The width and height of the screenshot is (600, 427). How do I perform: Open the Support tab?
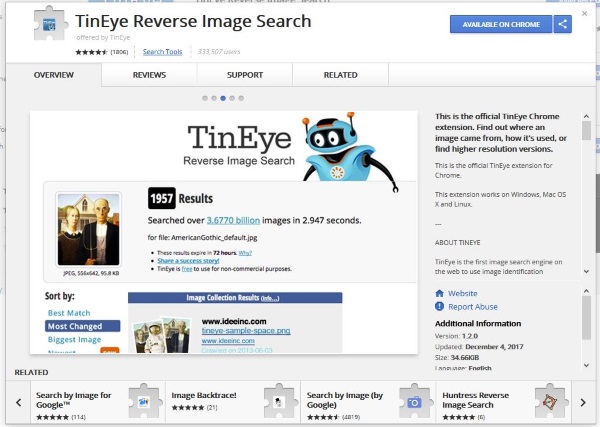245,75
